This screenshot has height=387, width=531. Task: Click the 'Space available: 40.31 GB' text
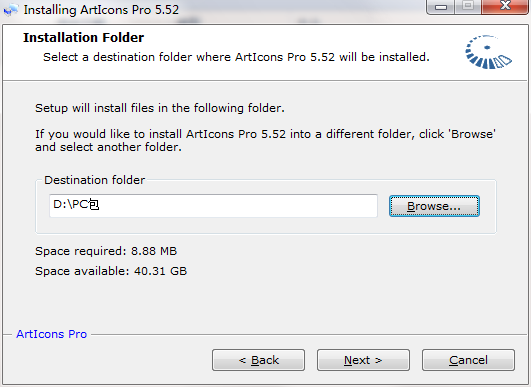pos(111,271)
